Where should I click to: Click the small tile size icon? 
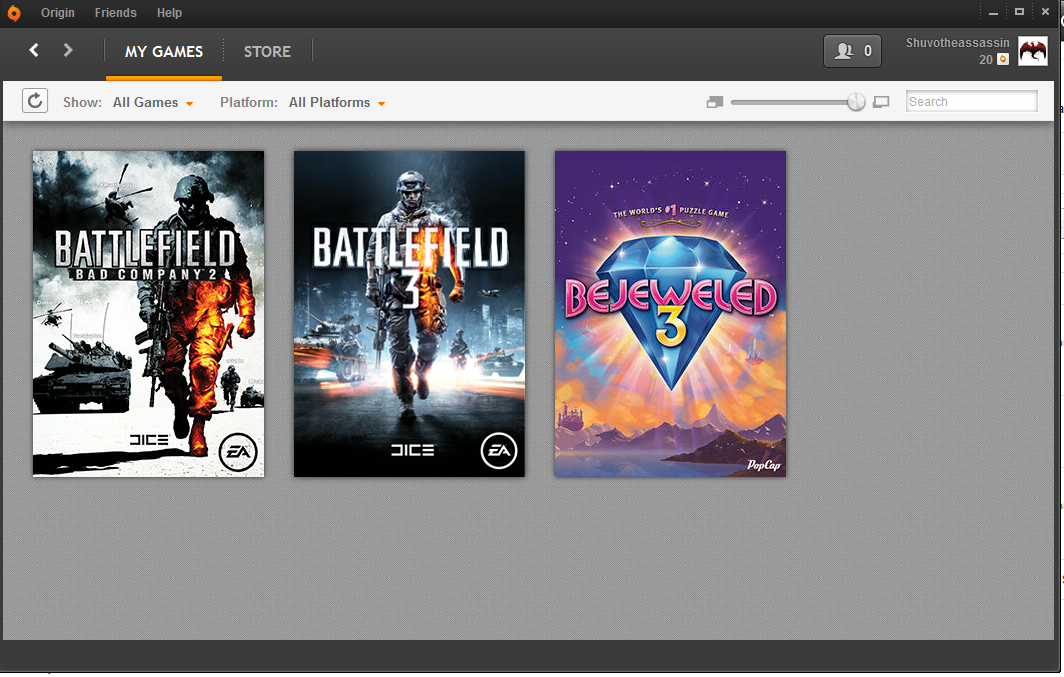pyautogui.click(x=715, y=102)
